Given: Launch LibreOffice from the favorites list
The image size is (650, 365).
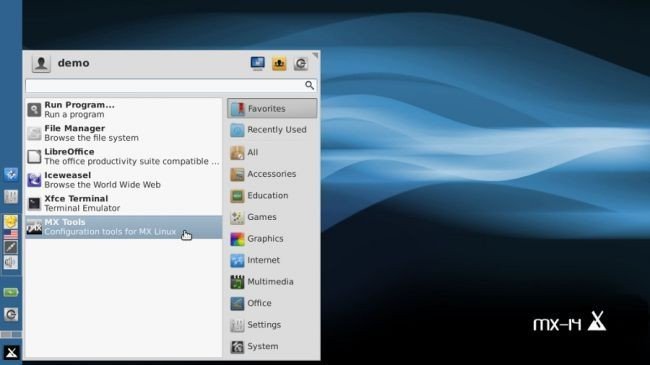Looking at the screenshot, I should pyautogui.click(x=124, y=156).
